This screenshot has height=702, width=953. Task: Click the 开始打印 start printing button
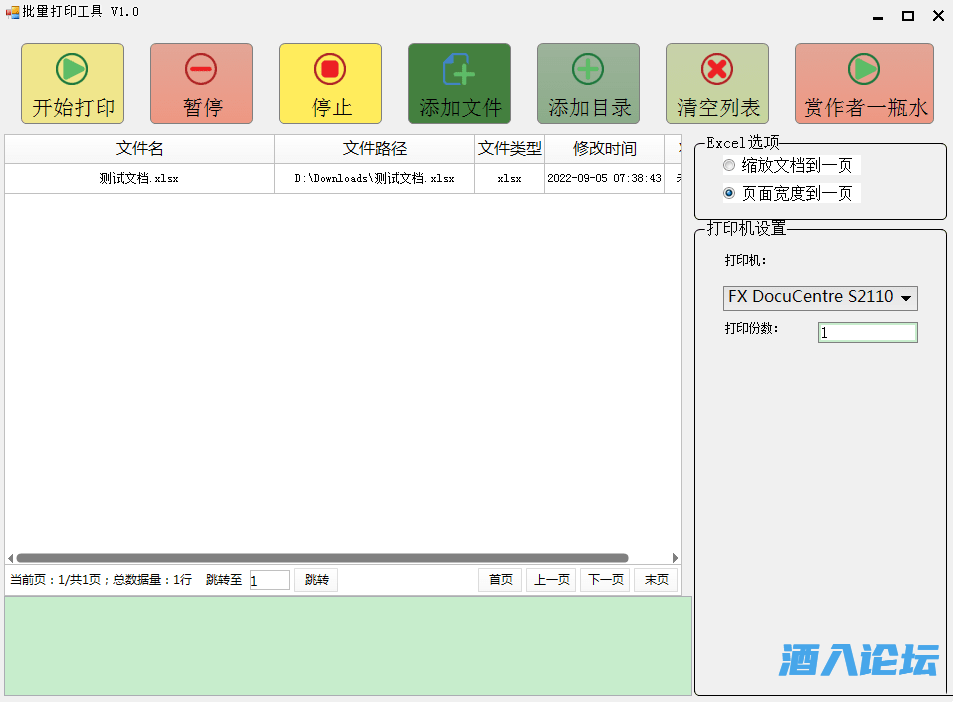pos(73,84)
